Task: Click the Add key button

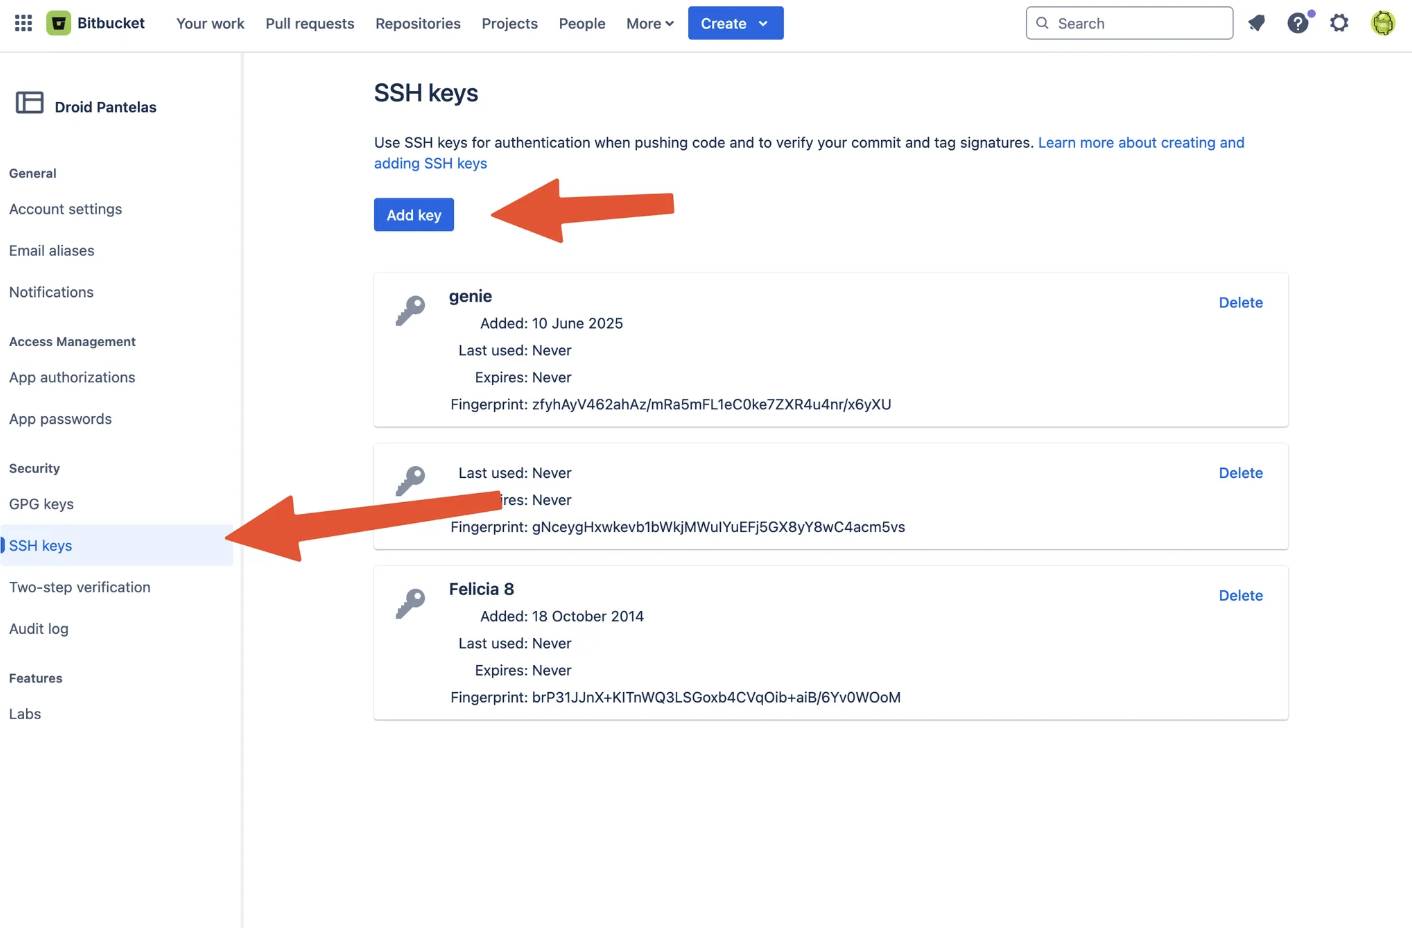Action: point(414,215)
